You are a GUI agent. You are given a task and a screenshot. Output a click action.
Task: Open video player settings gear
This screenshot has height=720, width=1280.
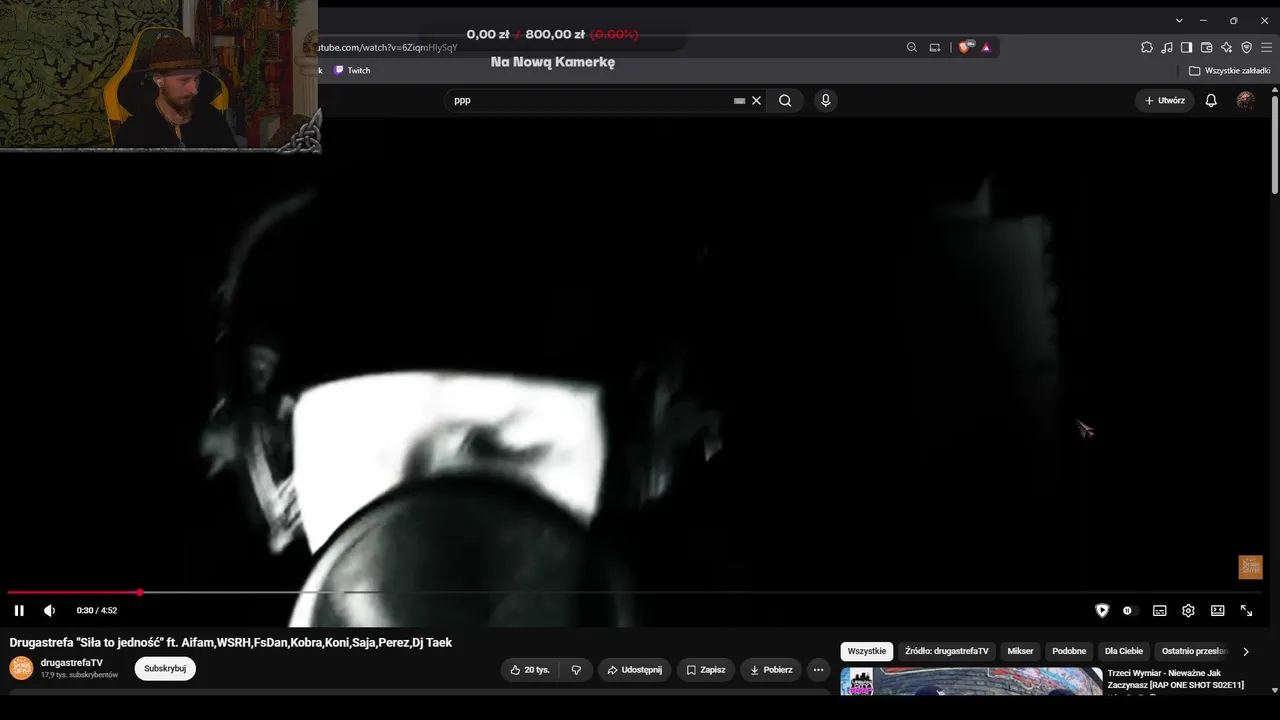[1188, 610]
